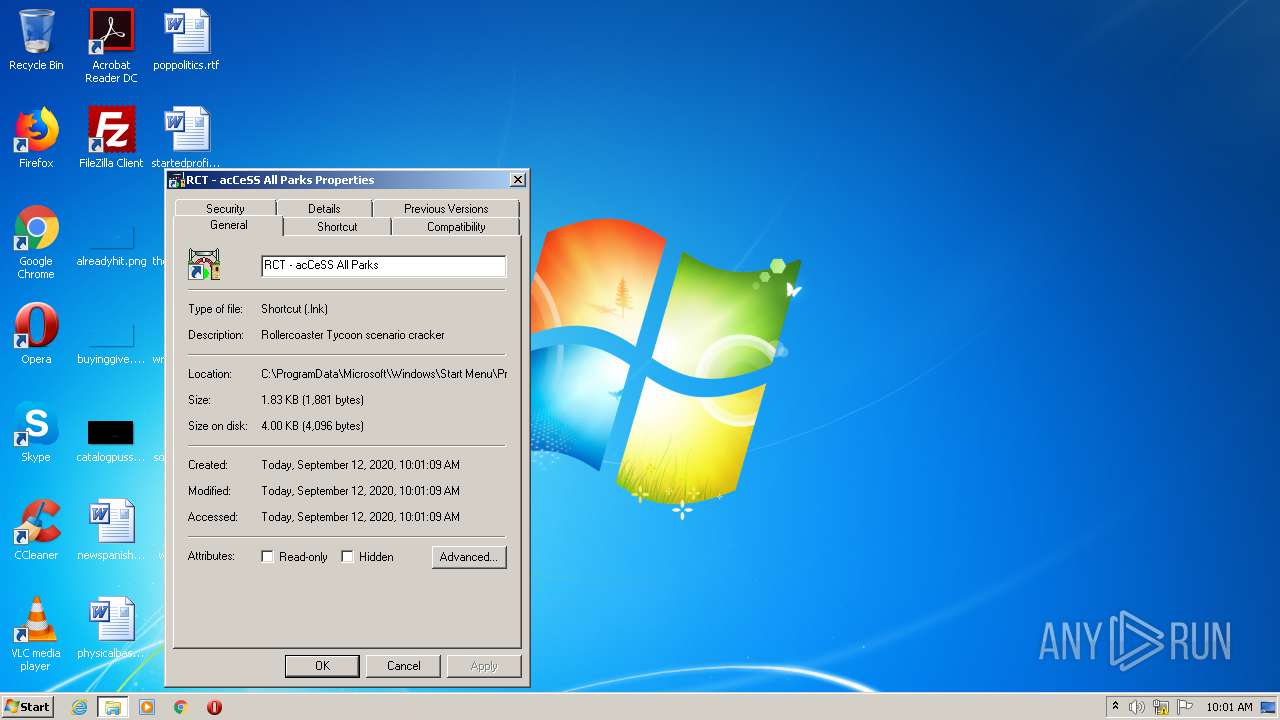This screenshot has width=1280, height=720.
Task: Open Internet Explorer from the taskbar
Action: (x=79, y=707)
